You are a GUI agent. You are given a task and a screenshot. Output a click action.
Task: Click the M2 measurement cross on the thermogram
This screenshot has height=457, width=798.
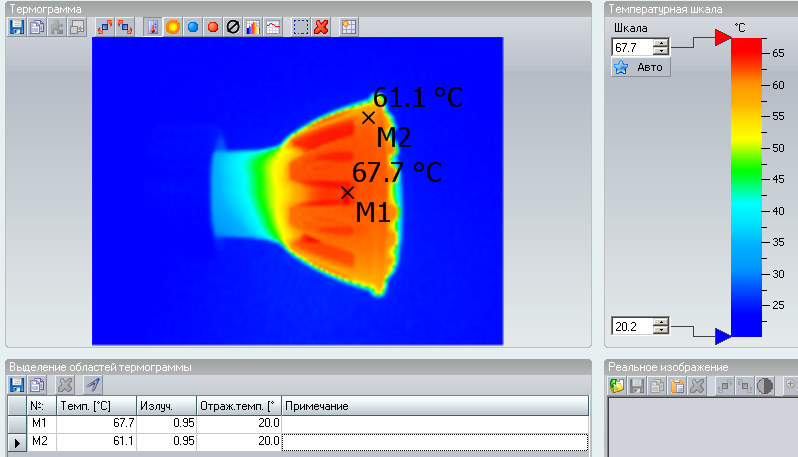point(368,118)
